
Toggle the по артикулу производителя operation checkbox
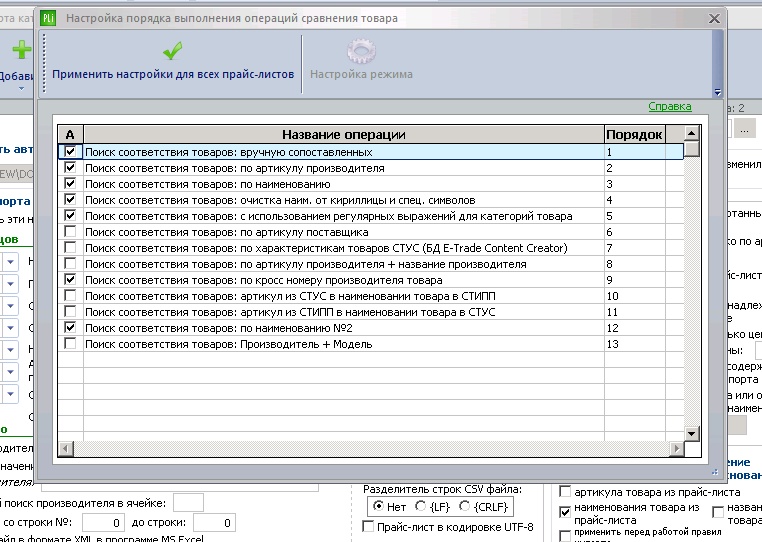click(x=70, y=168)
